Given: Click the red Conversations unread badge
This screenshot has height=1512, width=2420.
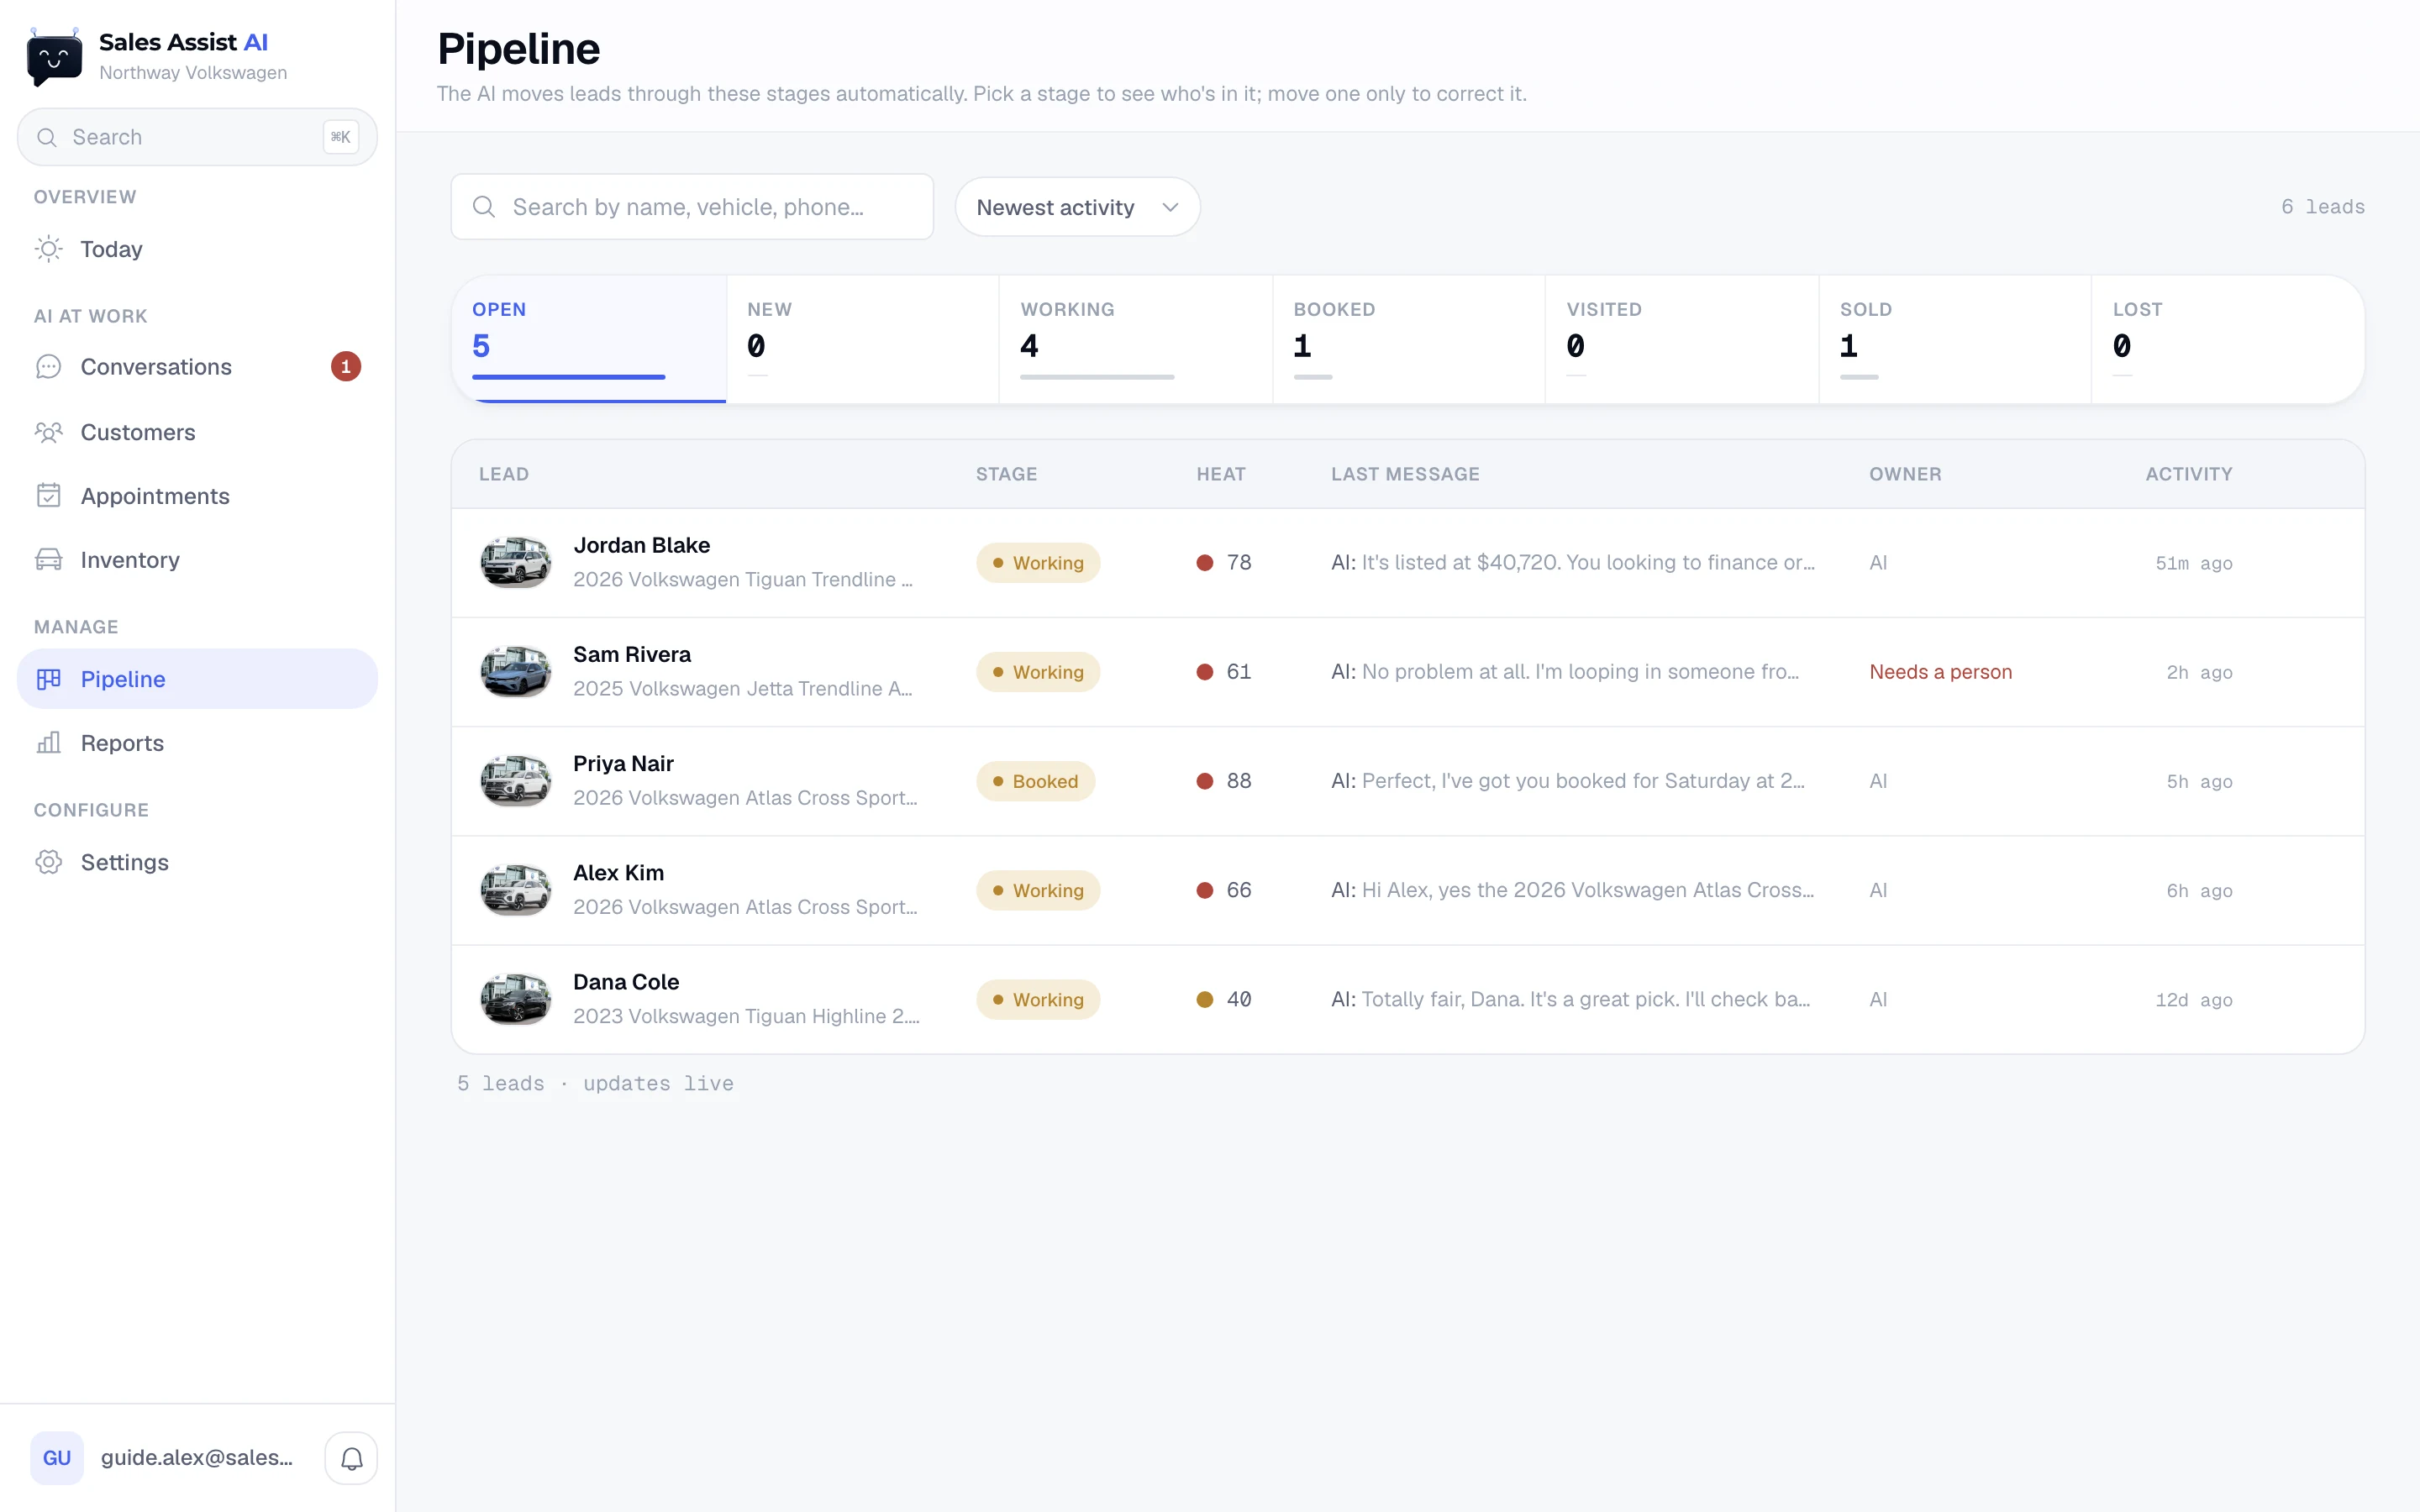Looking at the screenshot, I should (346, 367).
